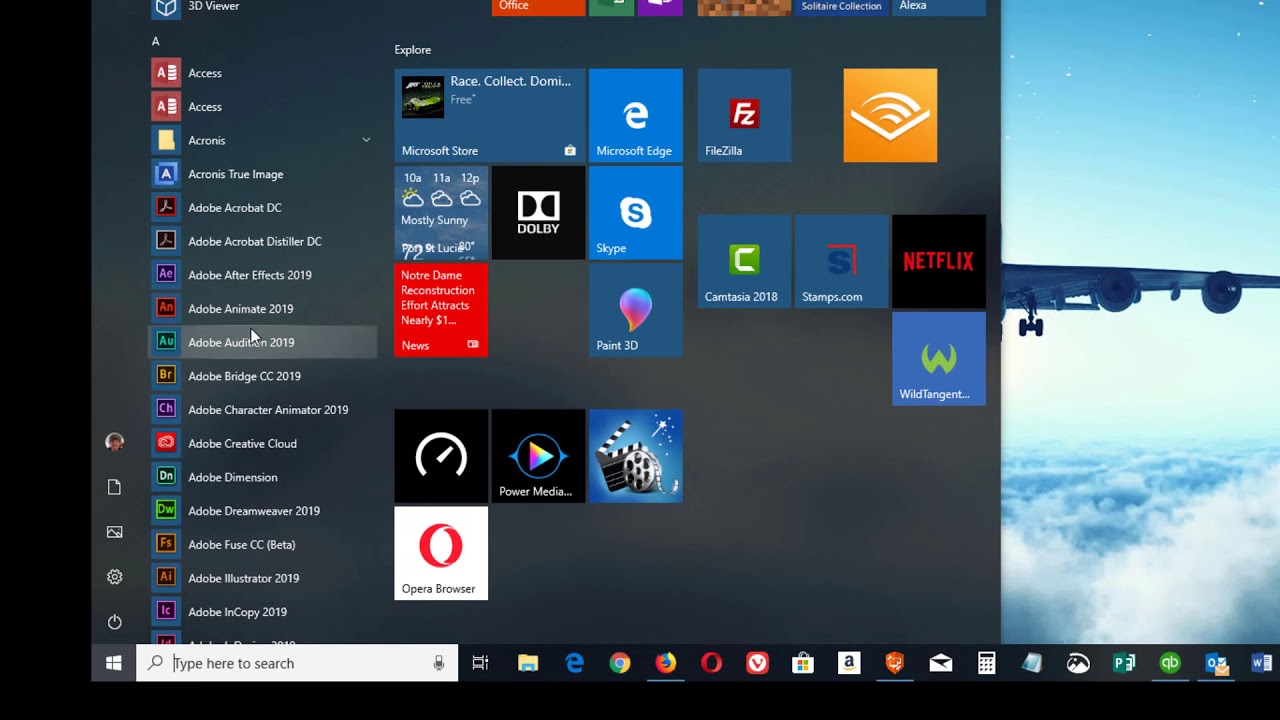Open Microsoft Store from the taskbar
Viewport: 1280px width, 720px height.
(x=803, y=663)
